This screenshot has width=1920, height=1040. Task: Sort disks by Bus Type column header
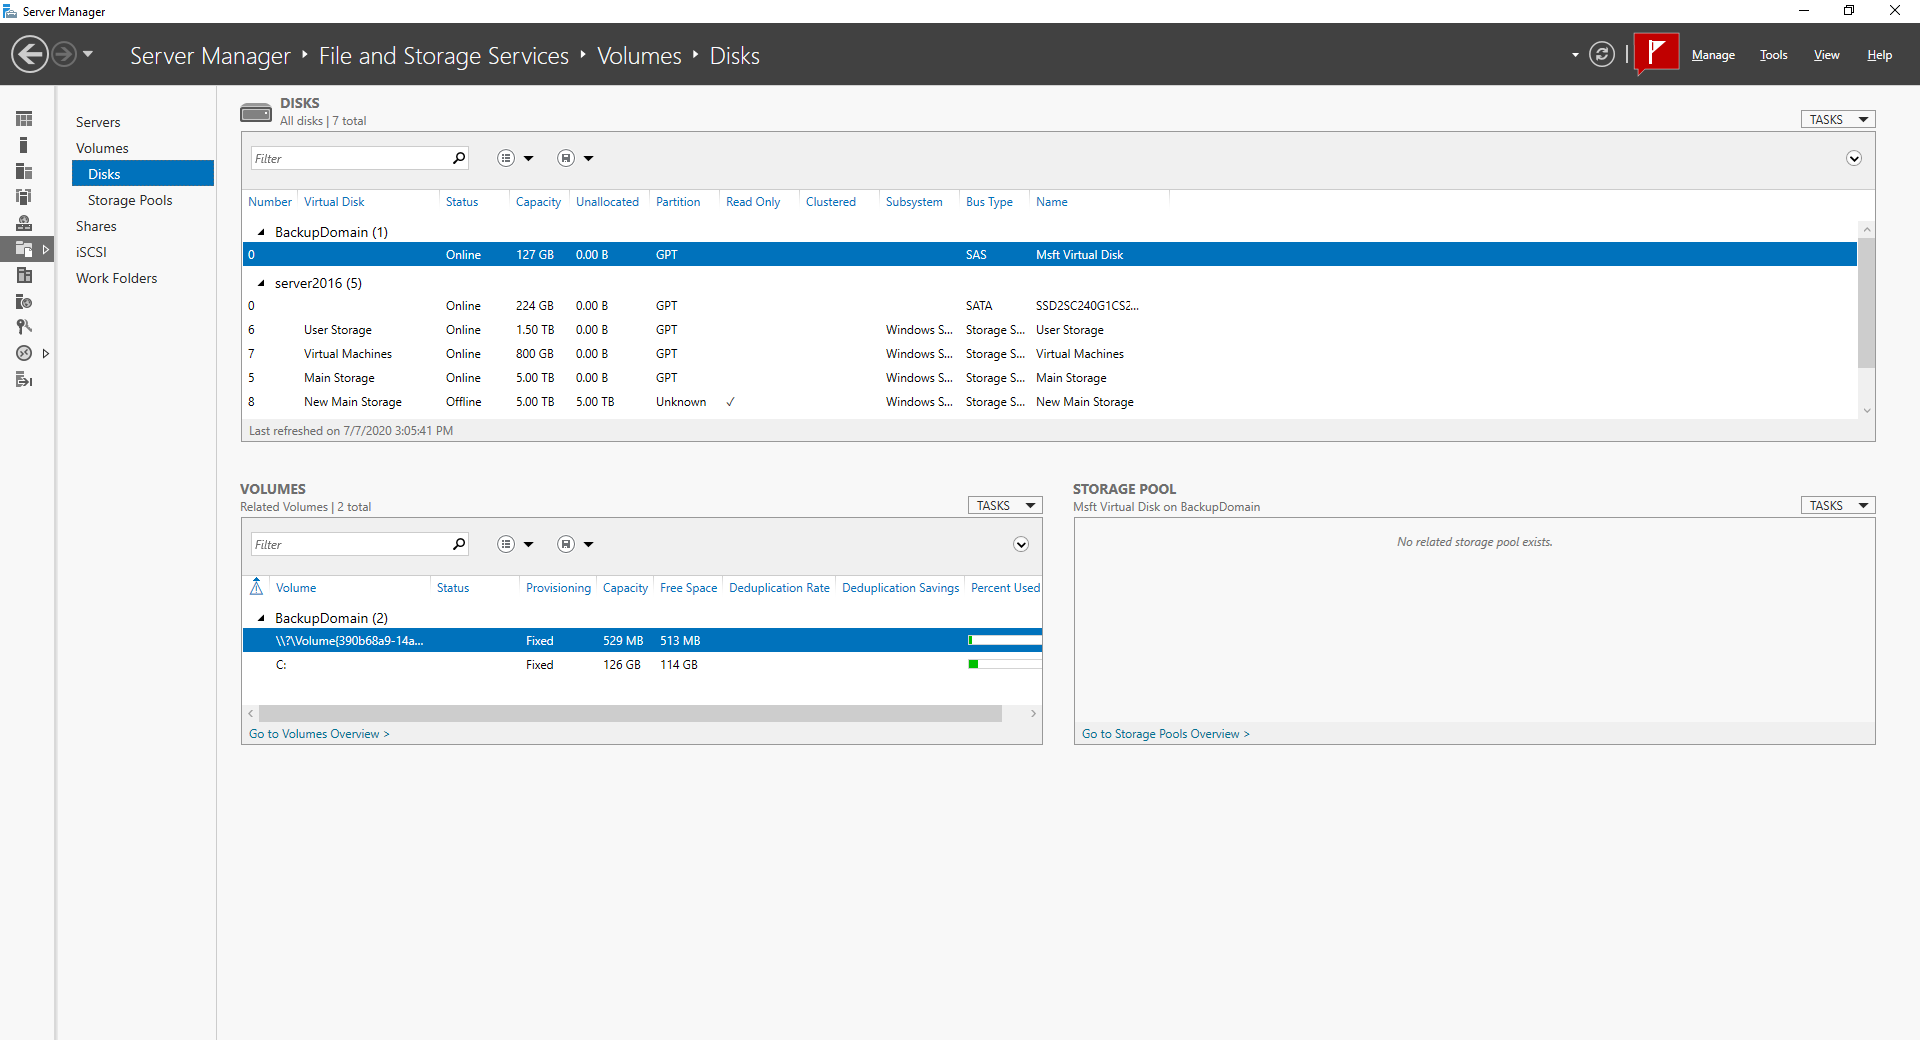pyautogui.click(x=989, y=202)
